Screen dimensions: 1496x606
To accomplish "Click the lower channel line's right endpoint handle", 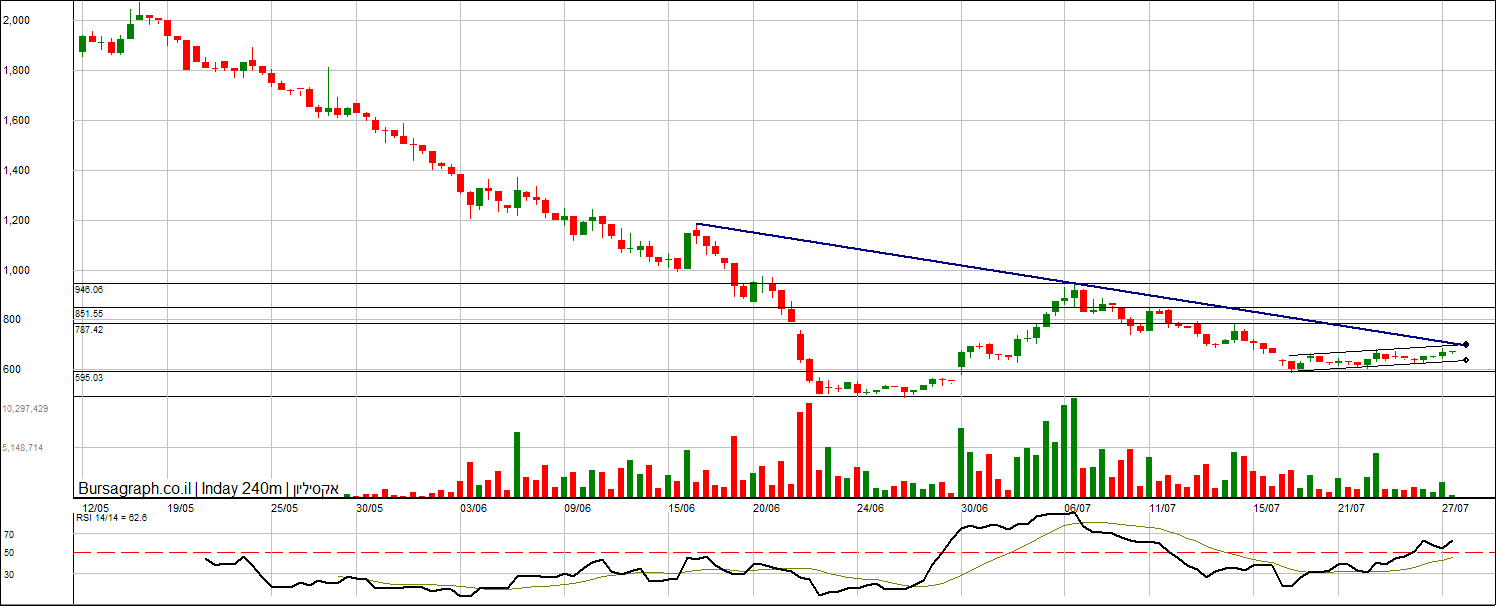I will 1466,360.
